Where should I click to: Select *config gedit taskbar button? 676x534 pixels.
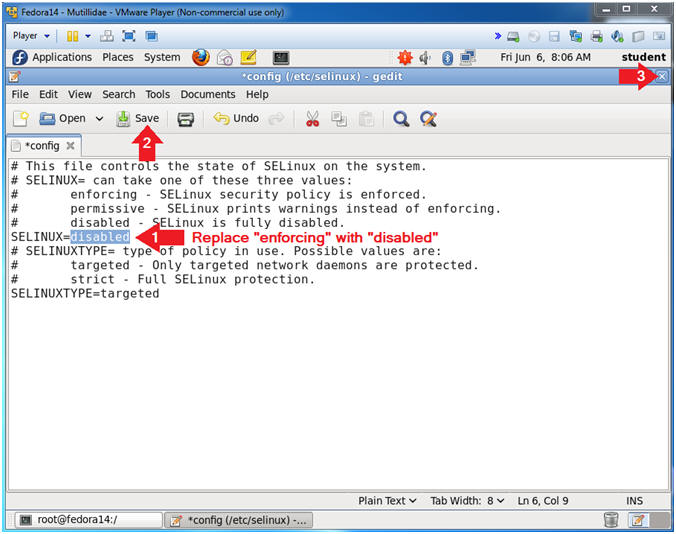coord(239,520)
